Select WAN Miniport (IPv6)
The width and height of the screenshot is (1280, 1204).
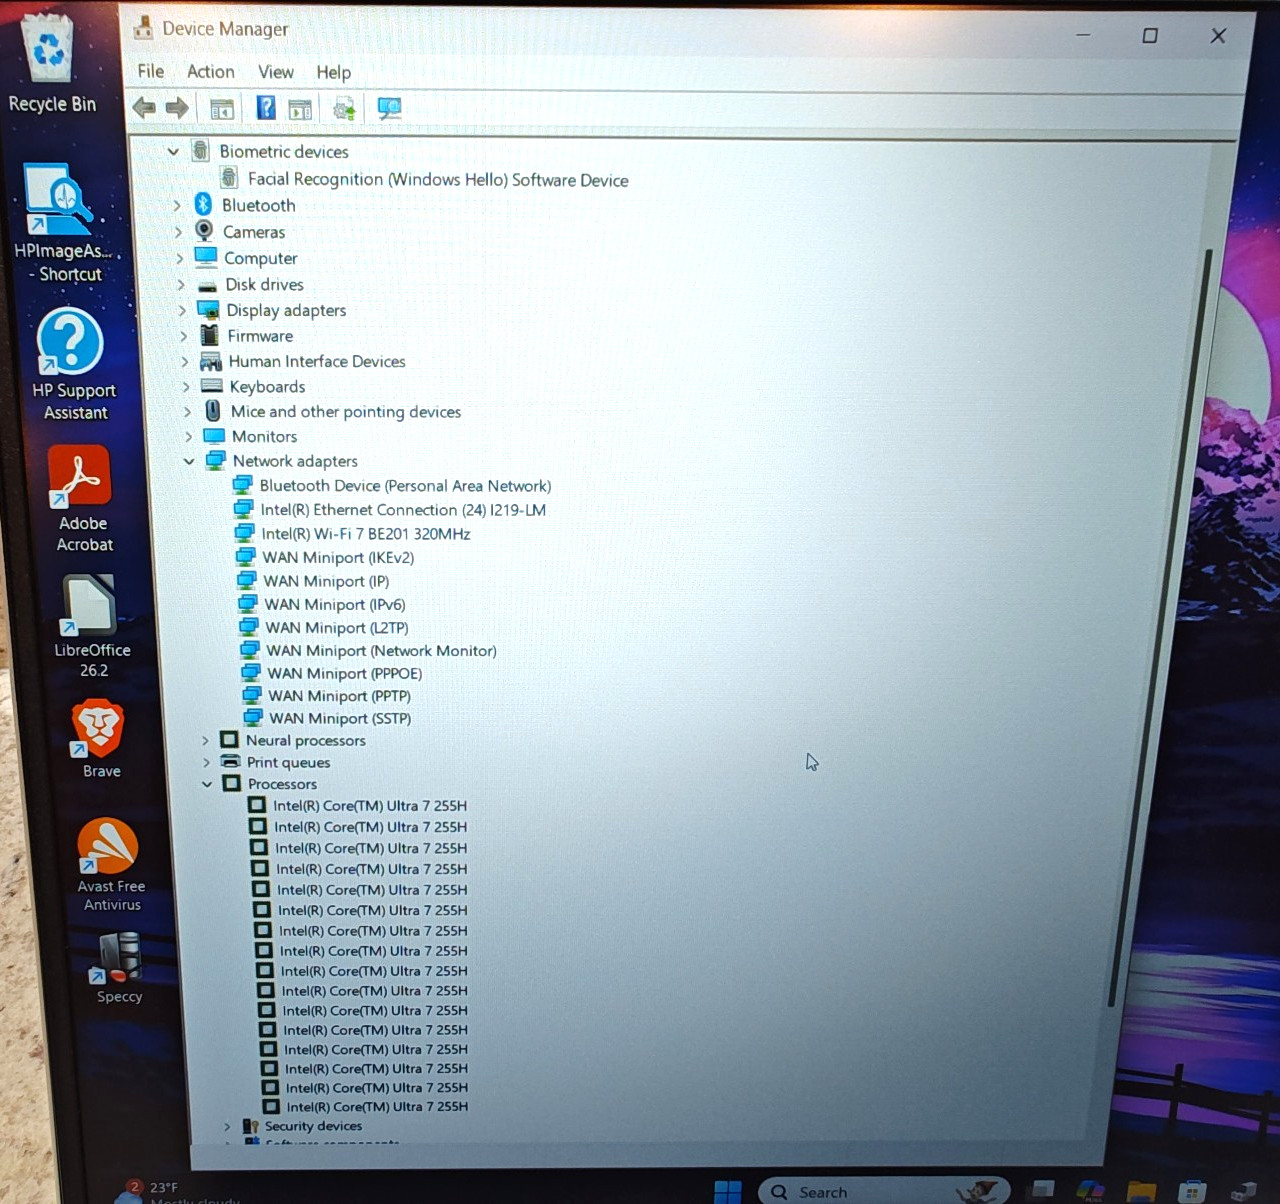pos(335,604)
